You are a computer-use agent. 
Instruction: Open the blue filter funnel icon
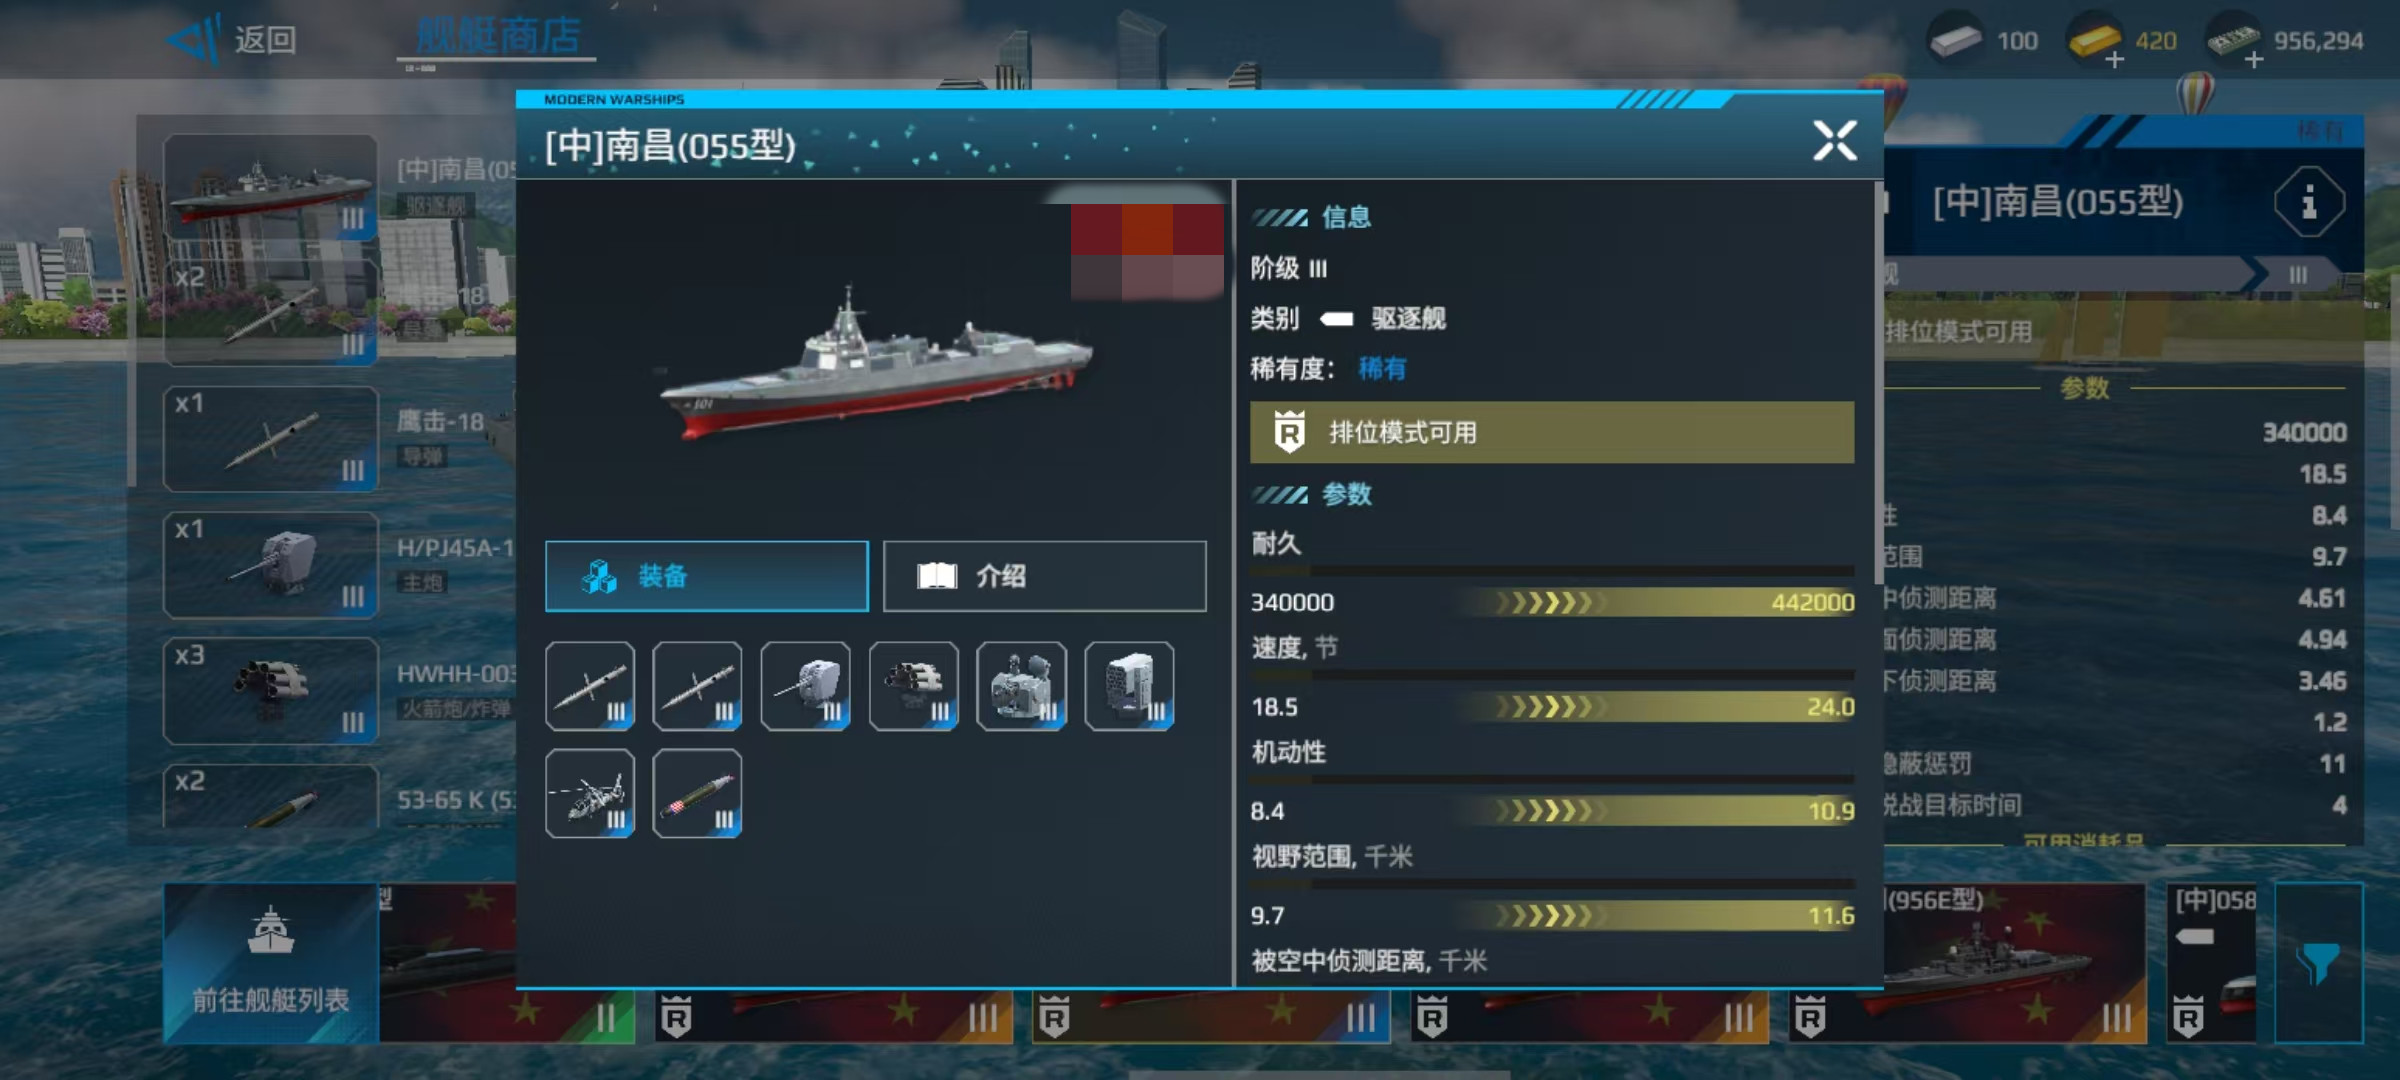pyautogui.click(x=2319, y=963)
